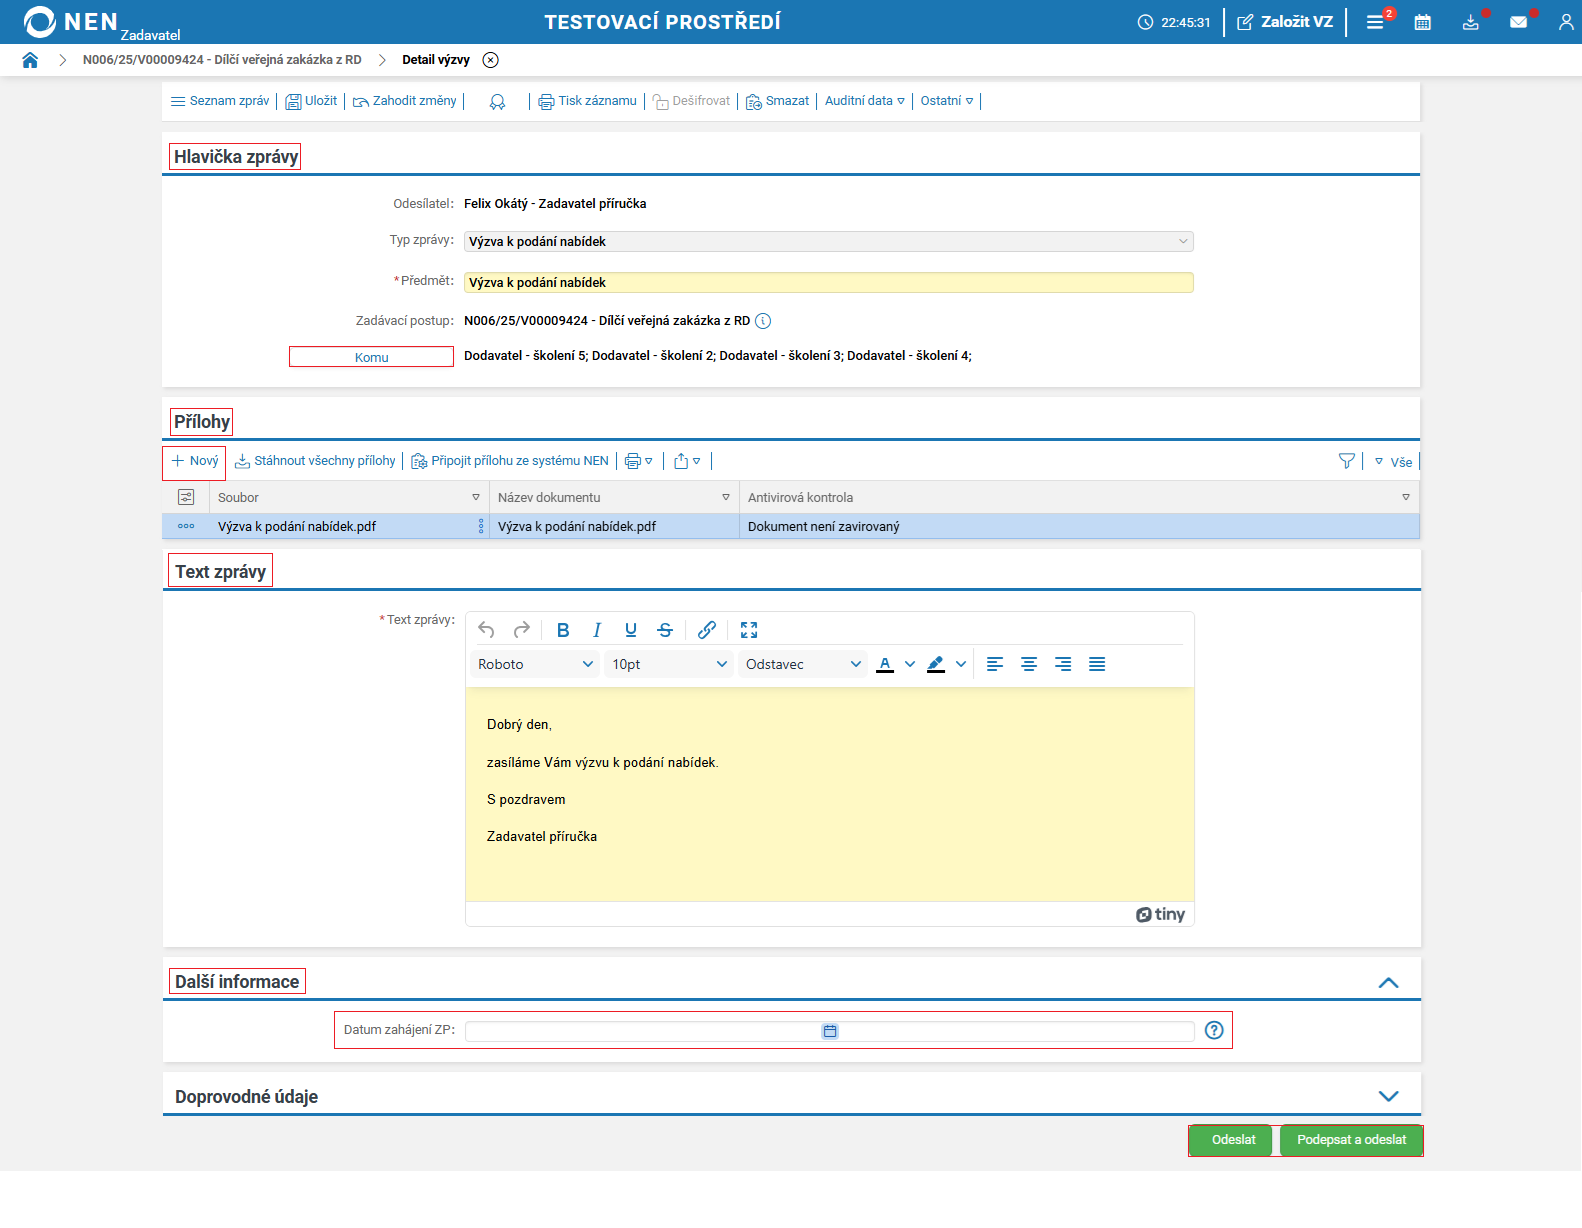Open the Auditní data menu

(864, 101)
